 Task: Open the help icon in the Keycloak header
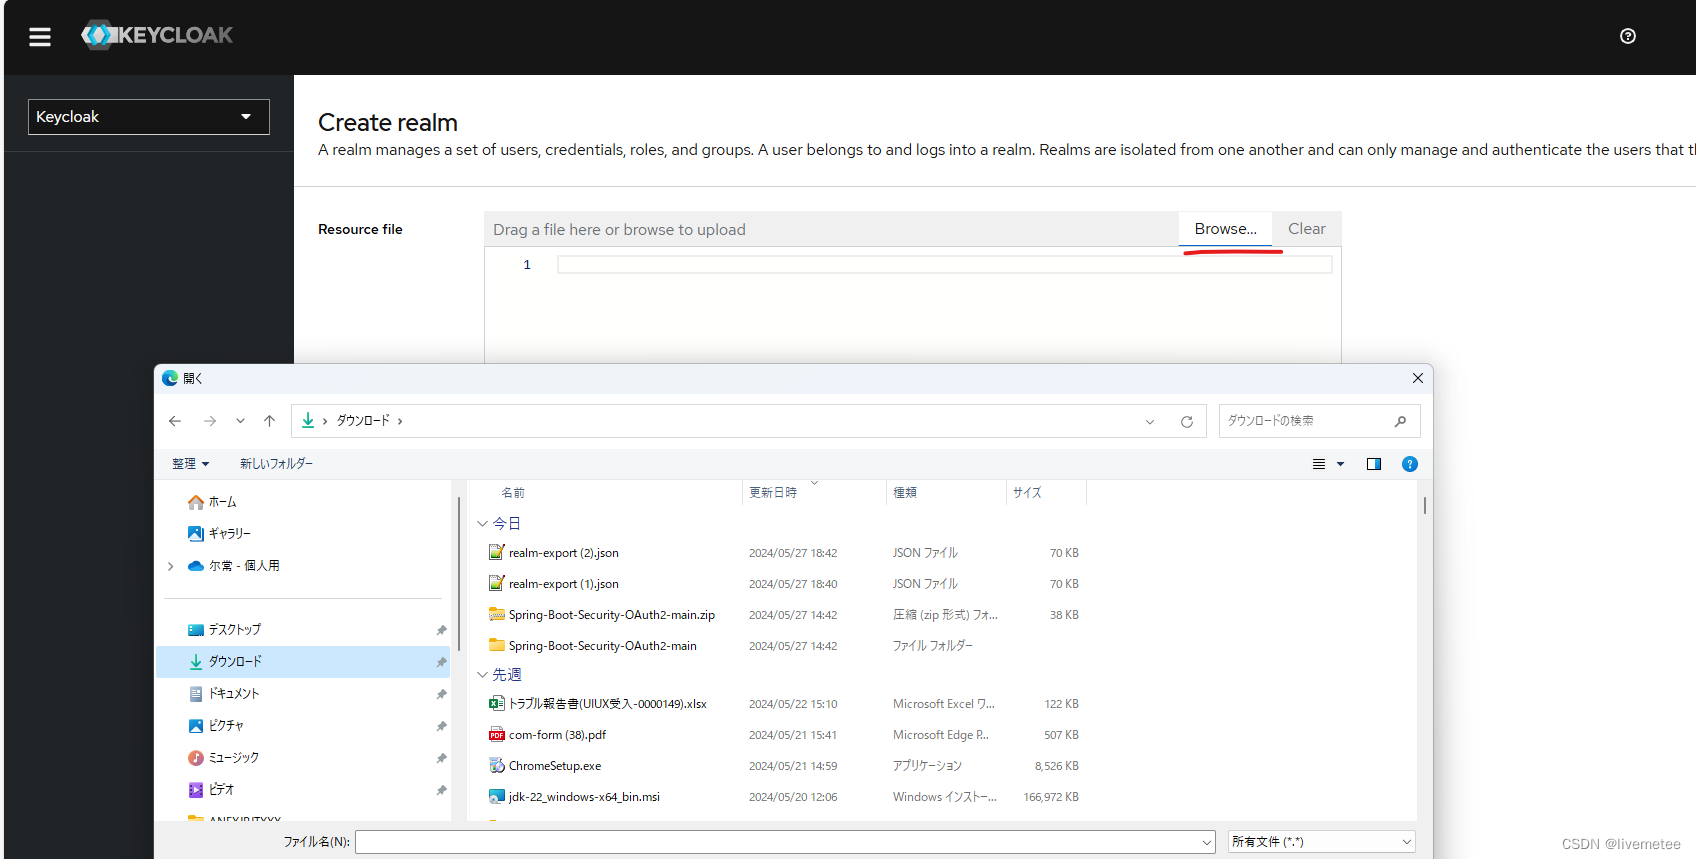1628,36
